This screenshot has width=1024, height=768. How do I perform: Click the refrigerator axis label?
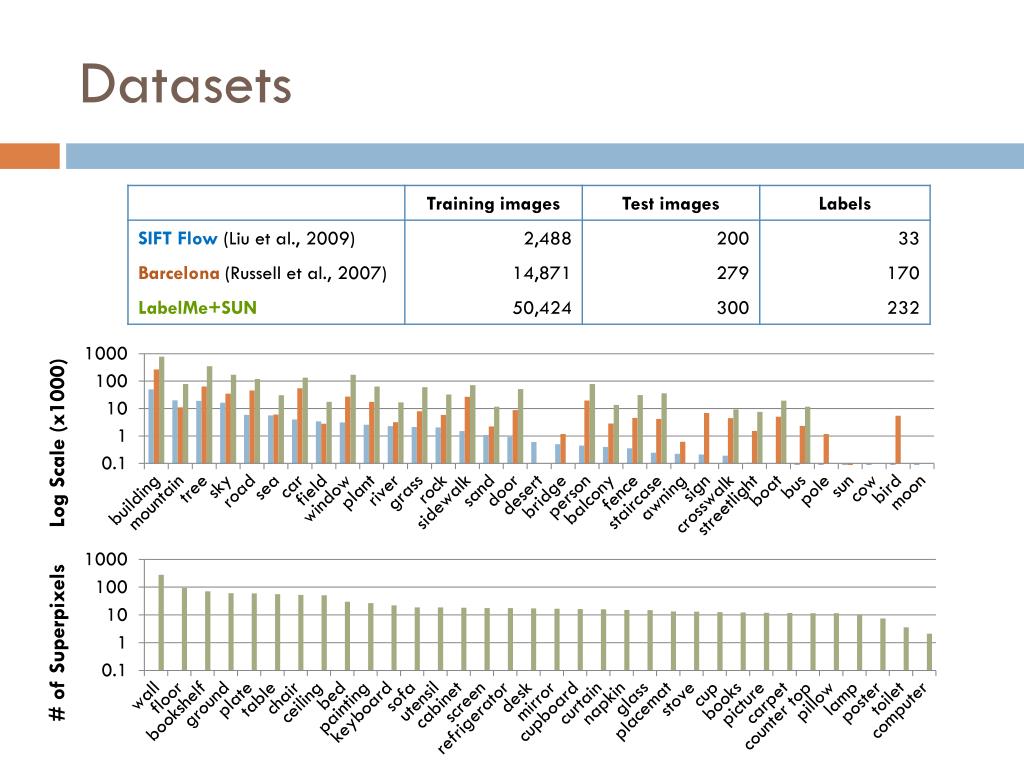point(472,718)
